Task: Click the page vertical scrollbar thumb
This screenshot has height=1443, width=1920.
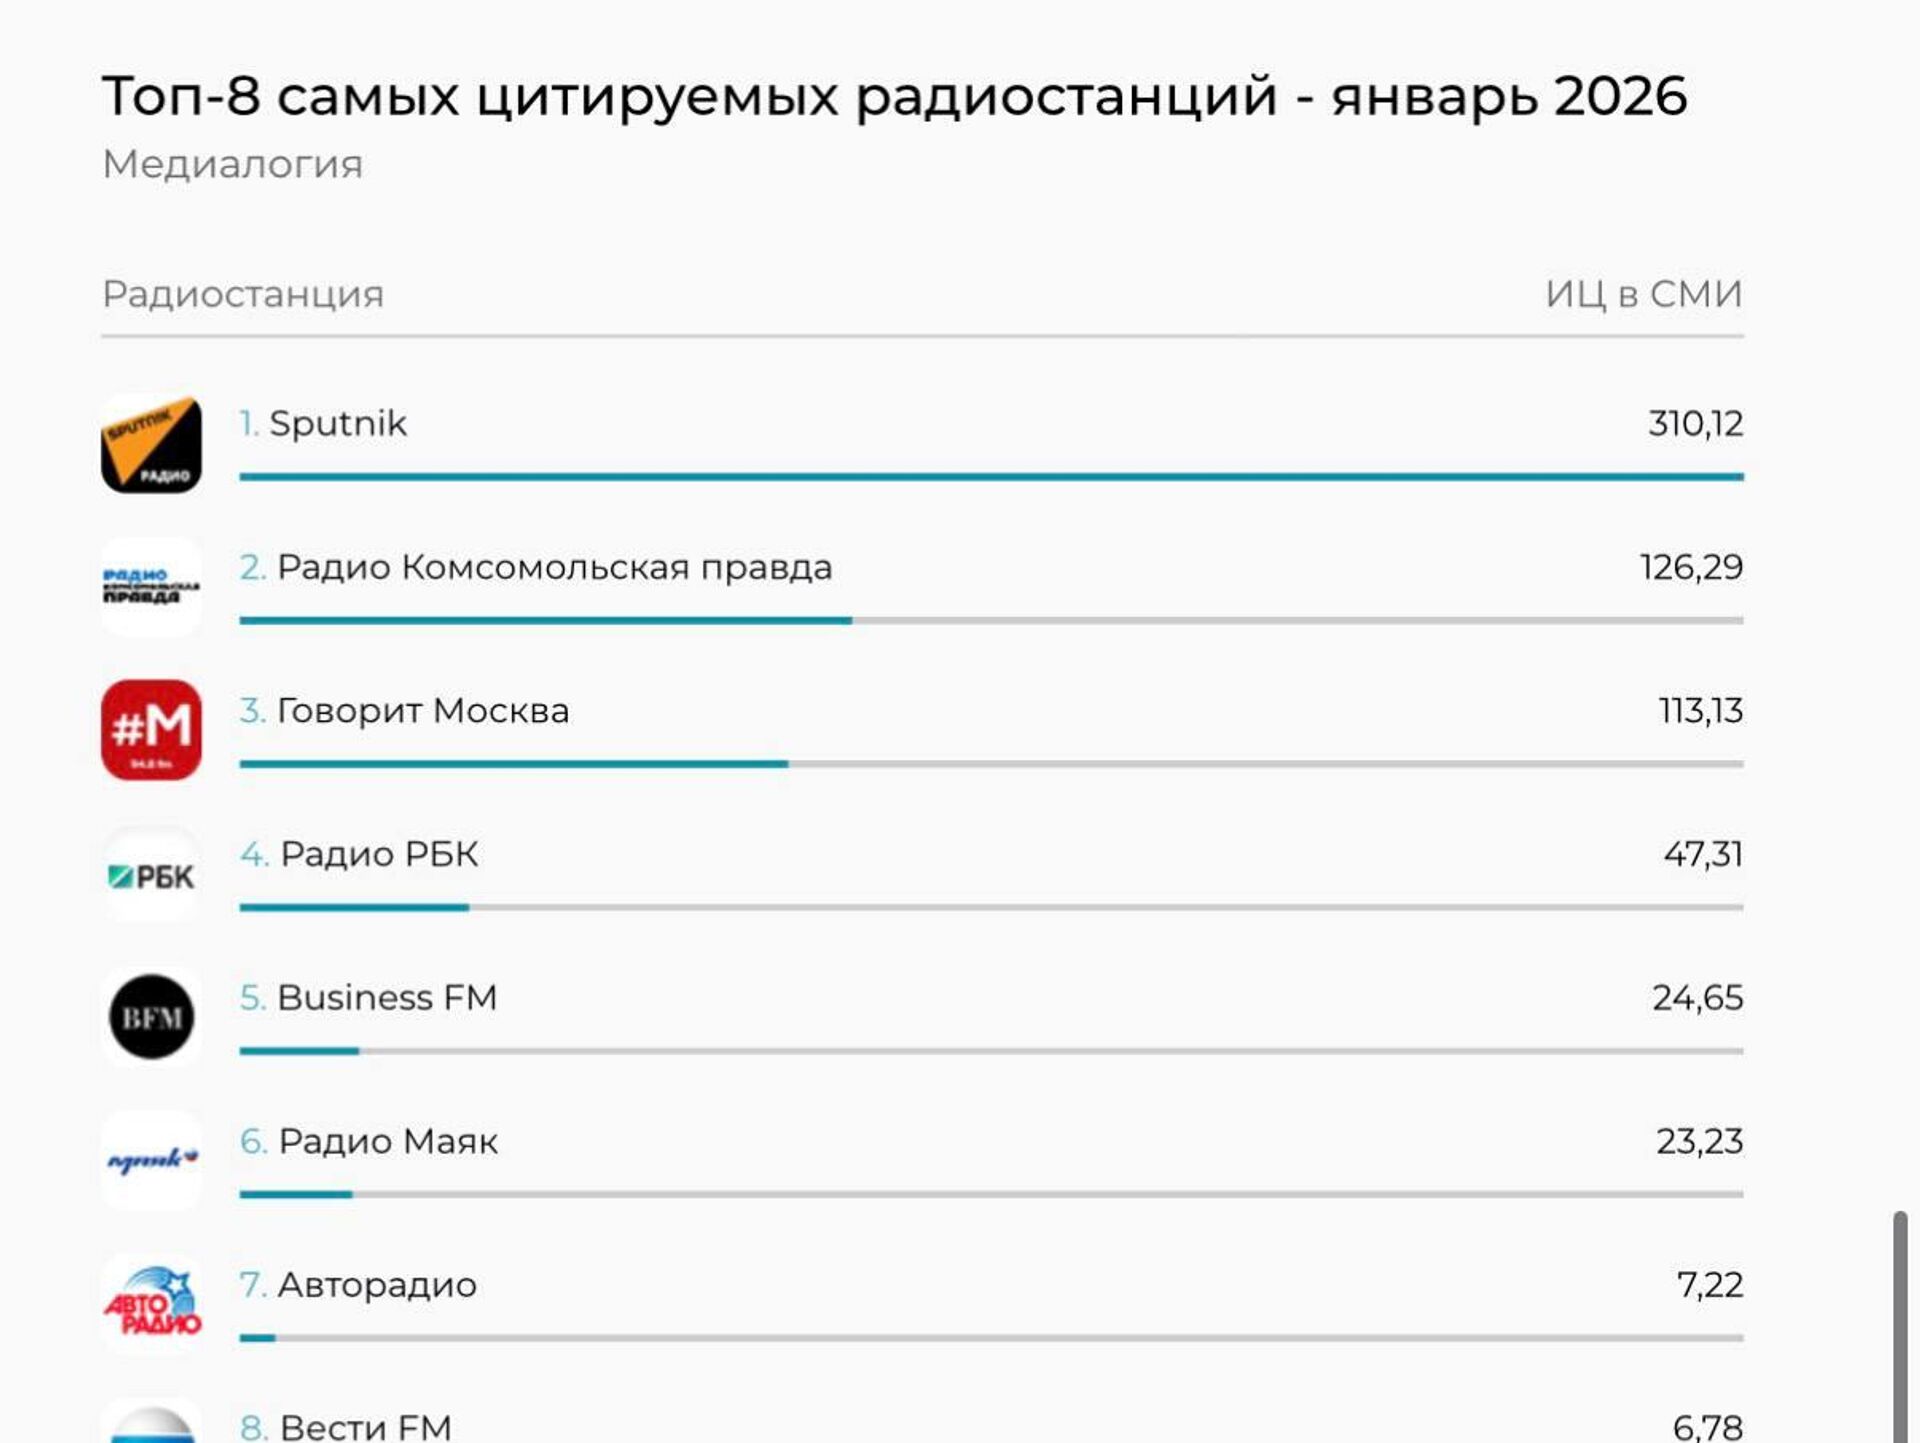Action: tap(1899, 1325)
